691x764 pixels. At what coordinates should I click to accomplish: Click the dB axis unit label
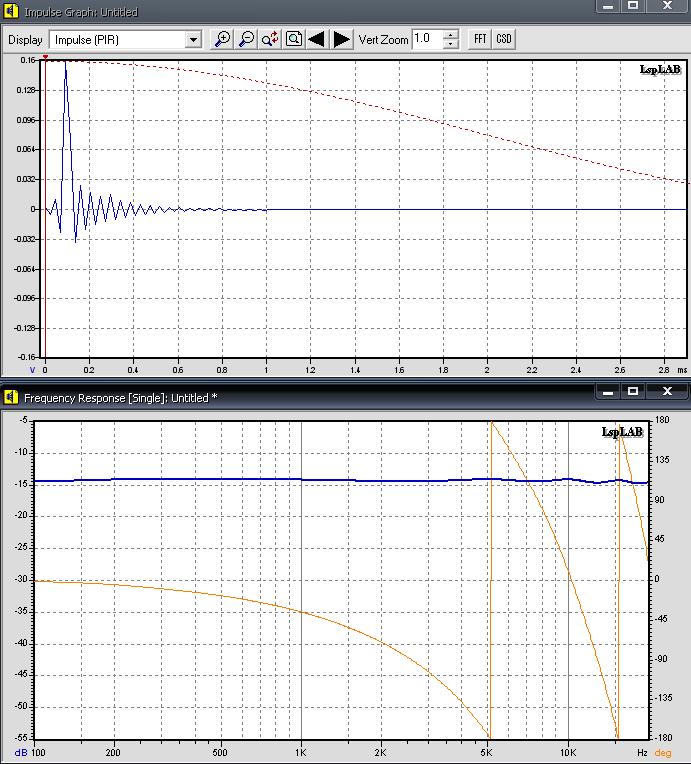coord(20,753)
